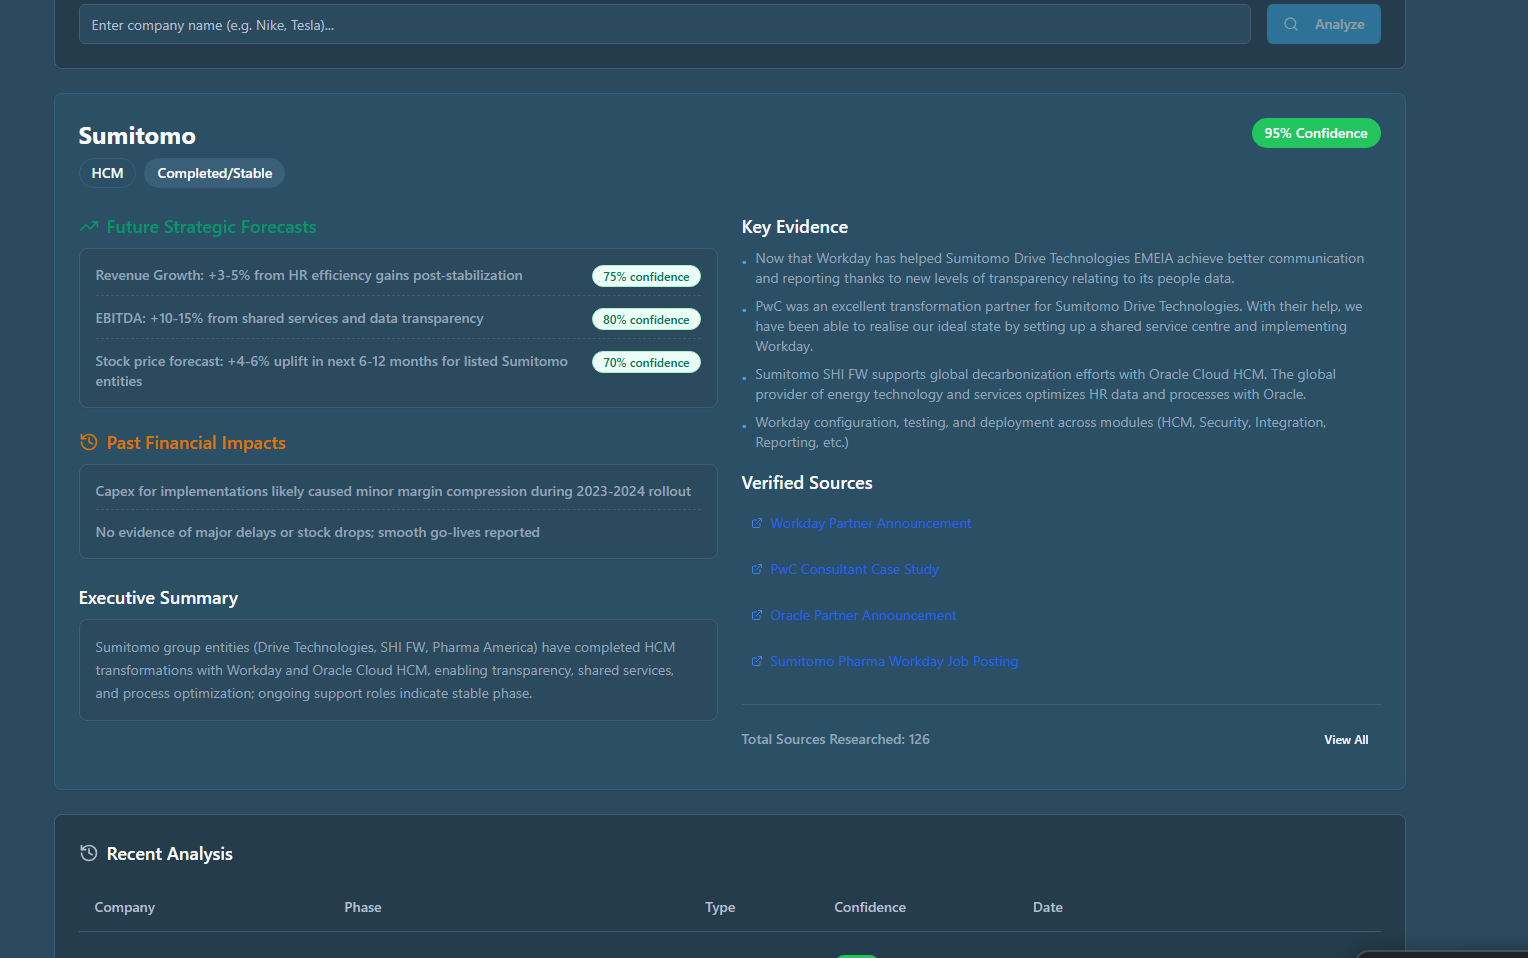
Task: Click the Executive Summary heading
Action: (x=158, y=598)
